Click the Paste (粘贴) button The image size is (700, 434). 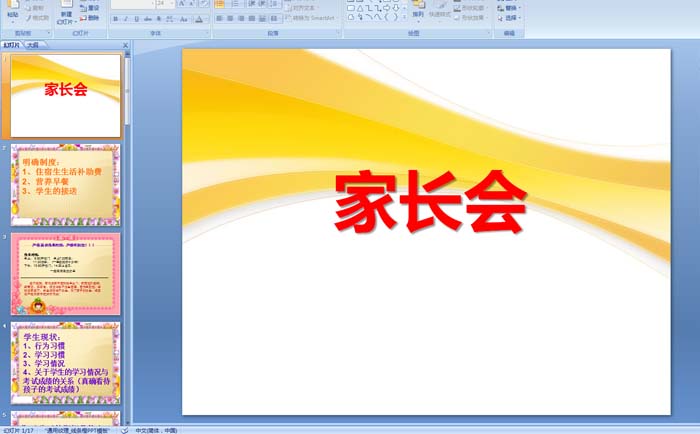coord(13,11)
